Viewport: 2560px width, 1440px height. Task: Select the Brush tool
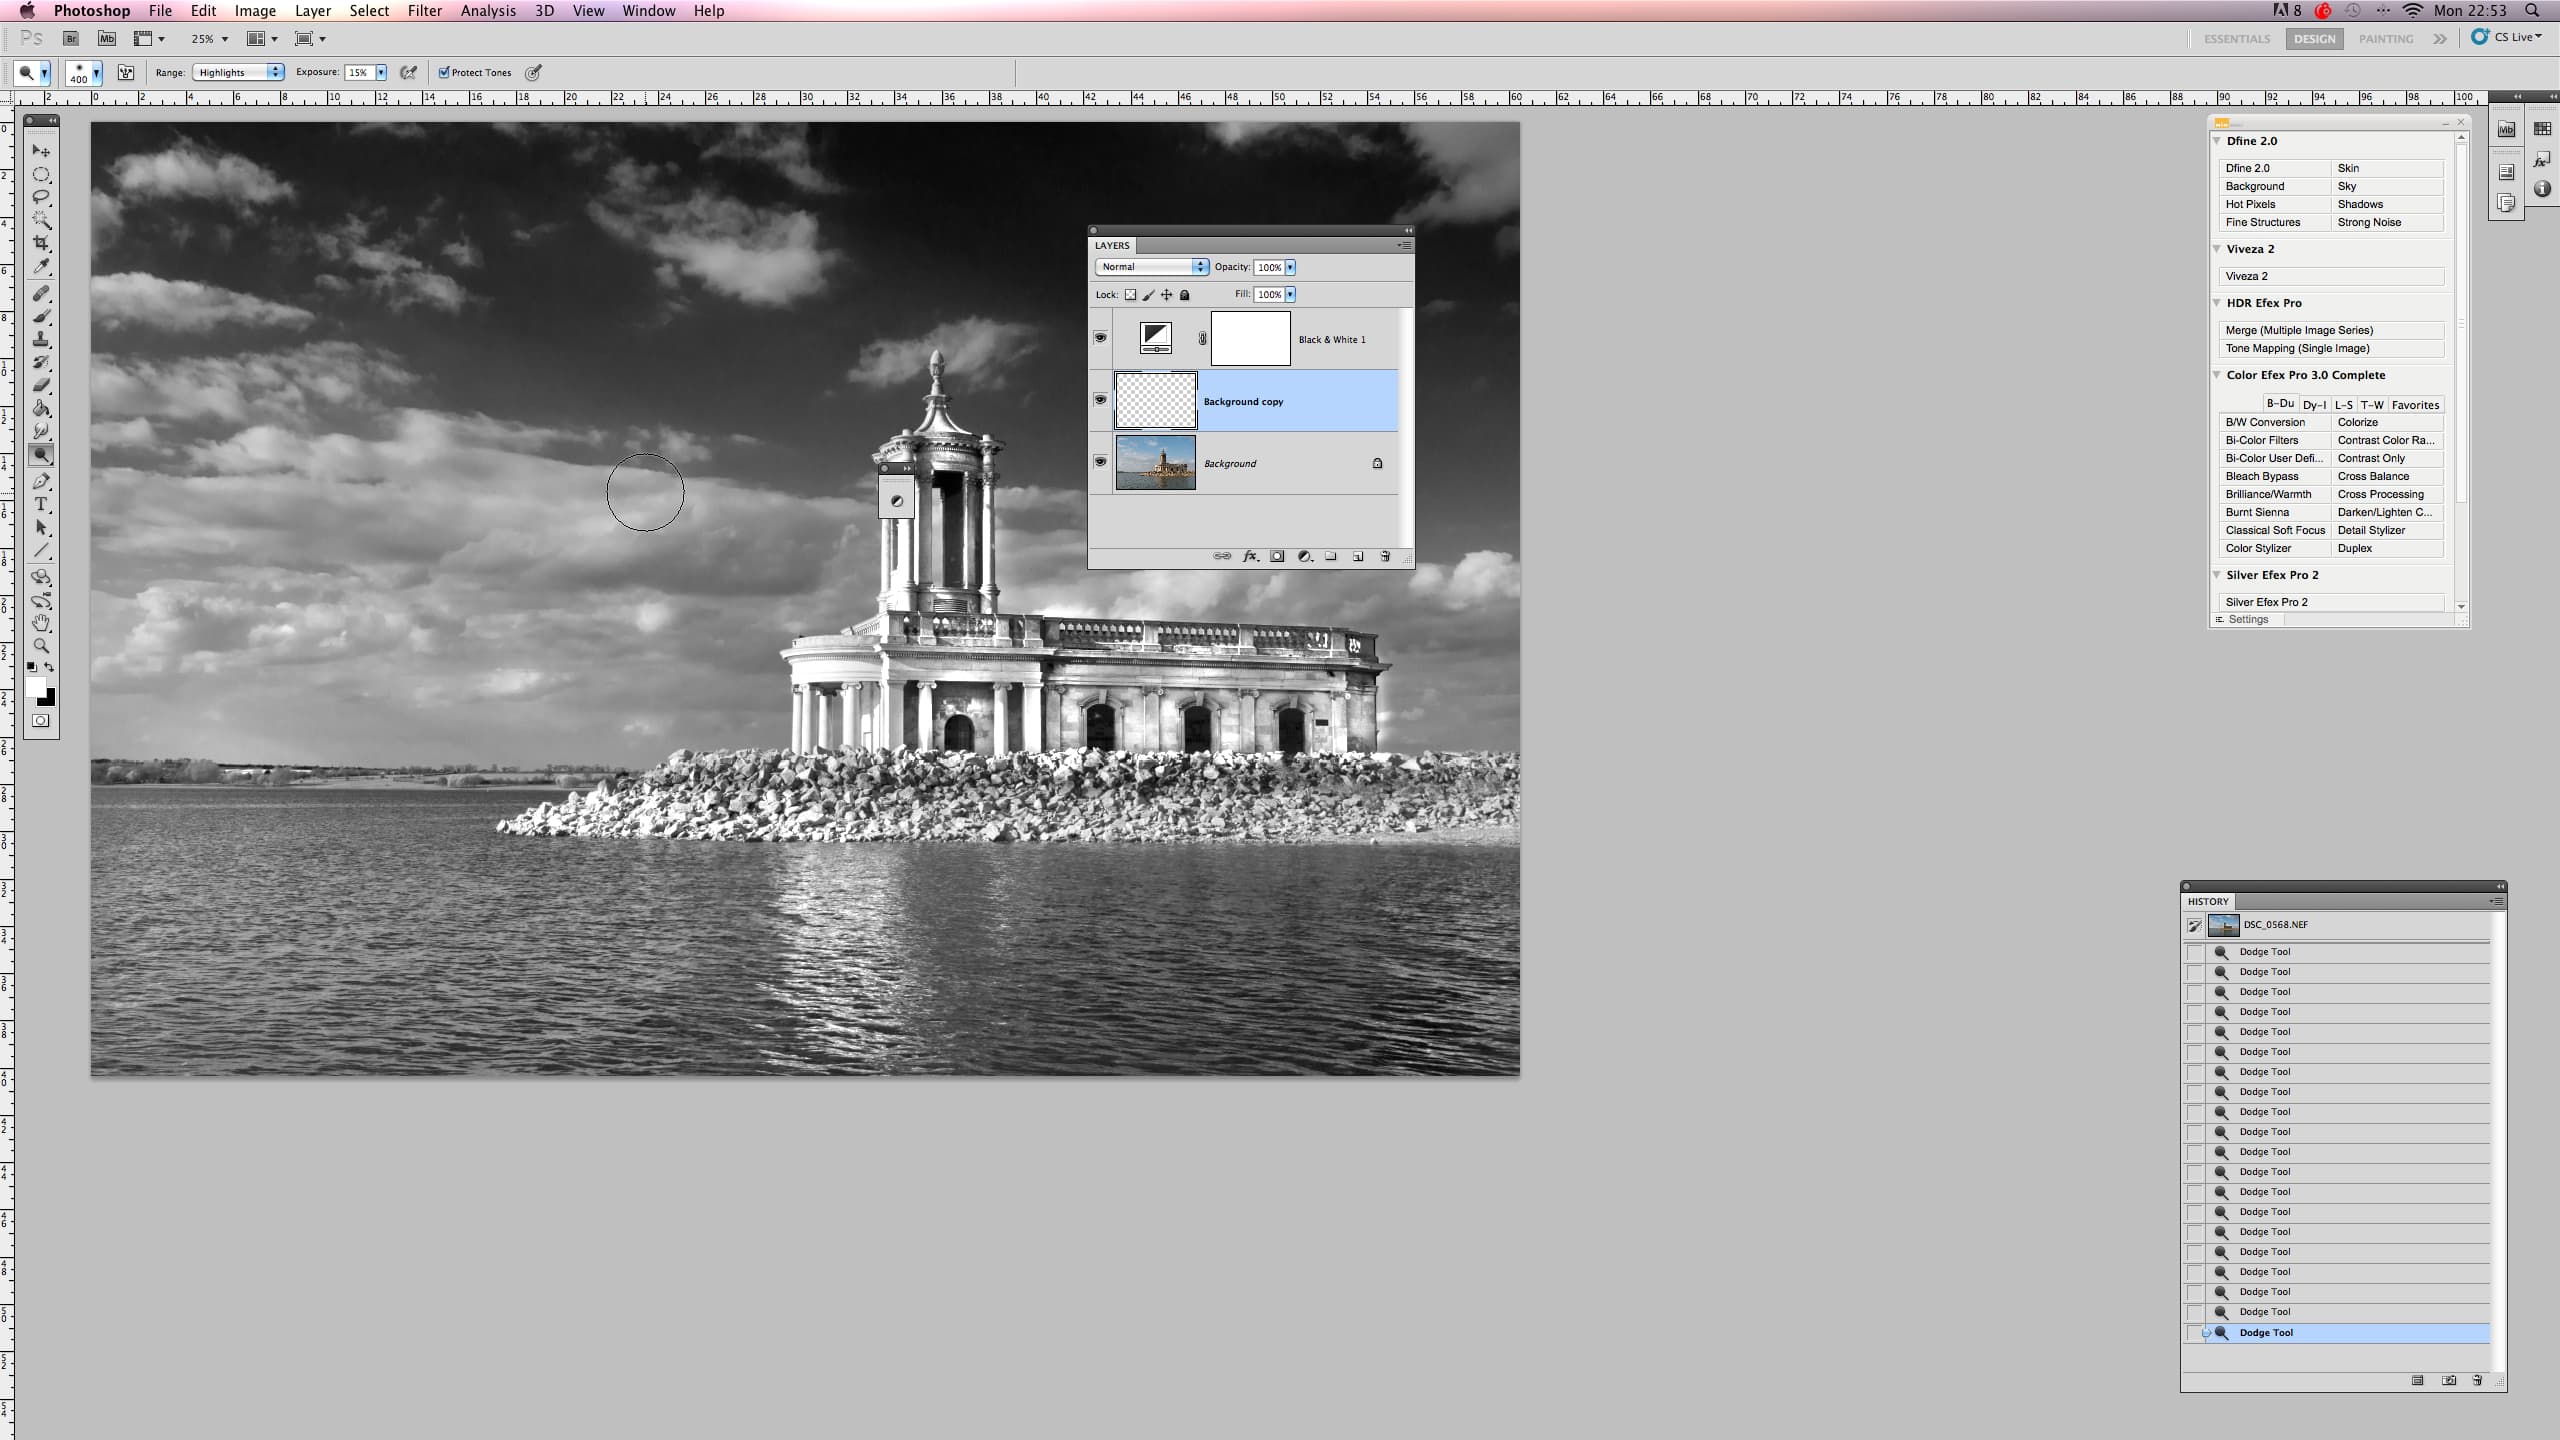tap(41, 316)
